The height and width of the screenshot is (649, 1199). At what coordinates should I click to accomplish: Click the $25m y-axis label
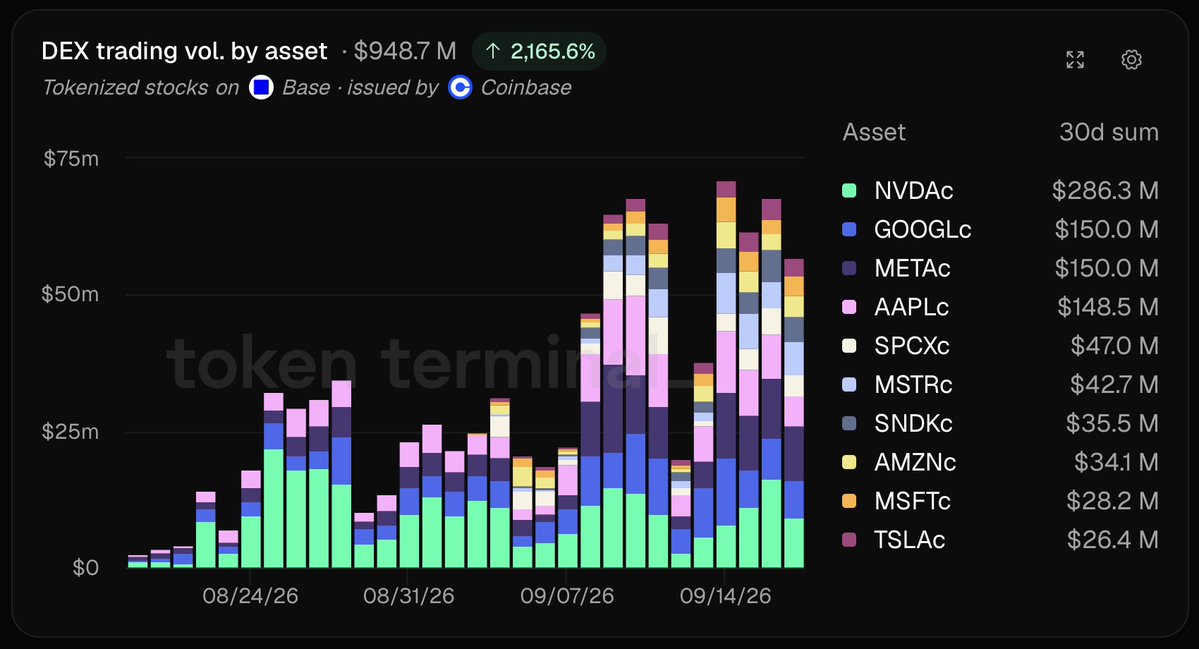click(70, 431)
